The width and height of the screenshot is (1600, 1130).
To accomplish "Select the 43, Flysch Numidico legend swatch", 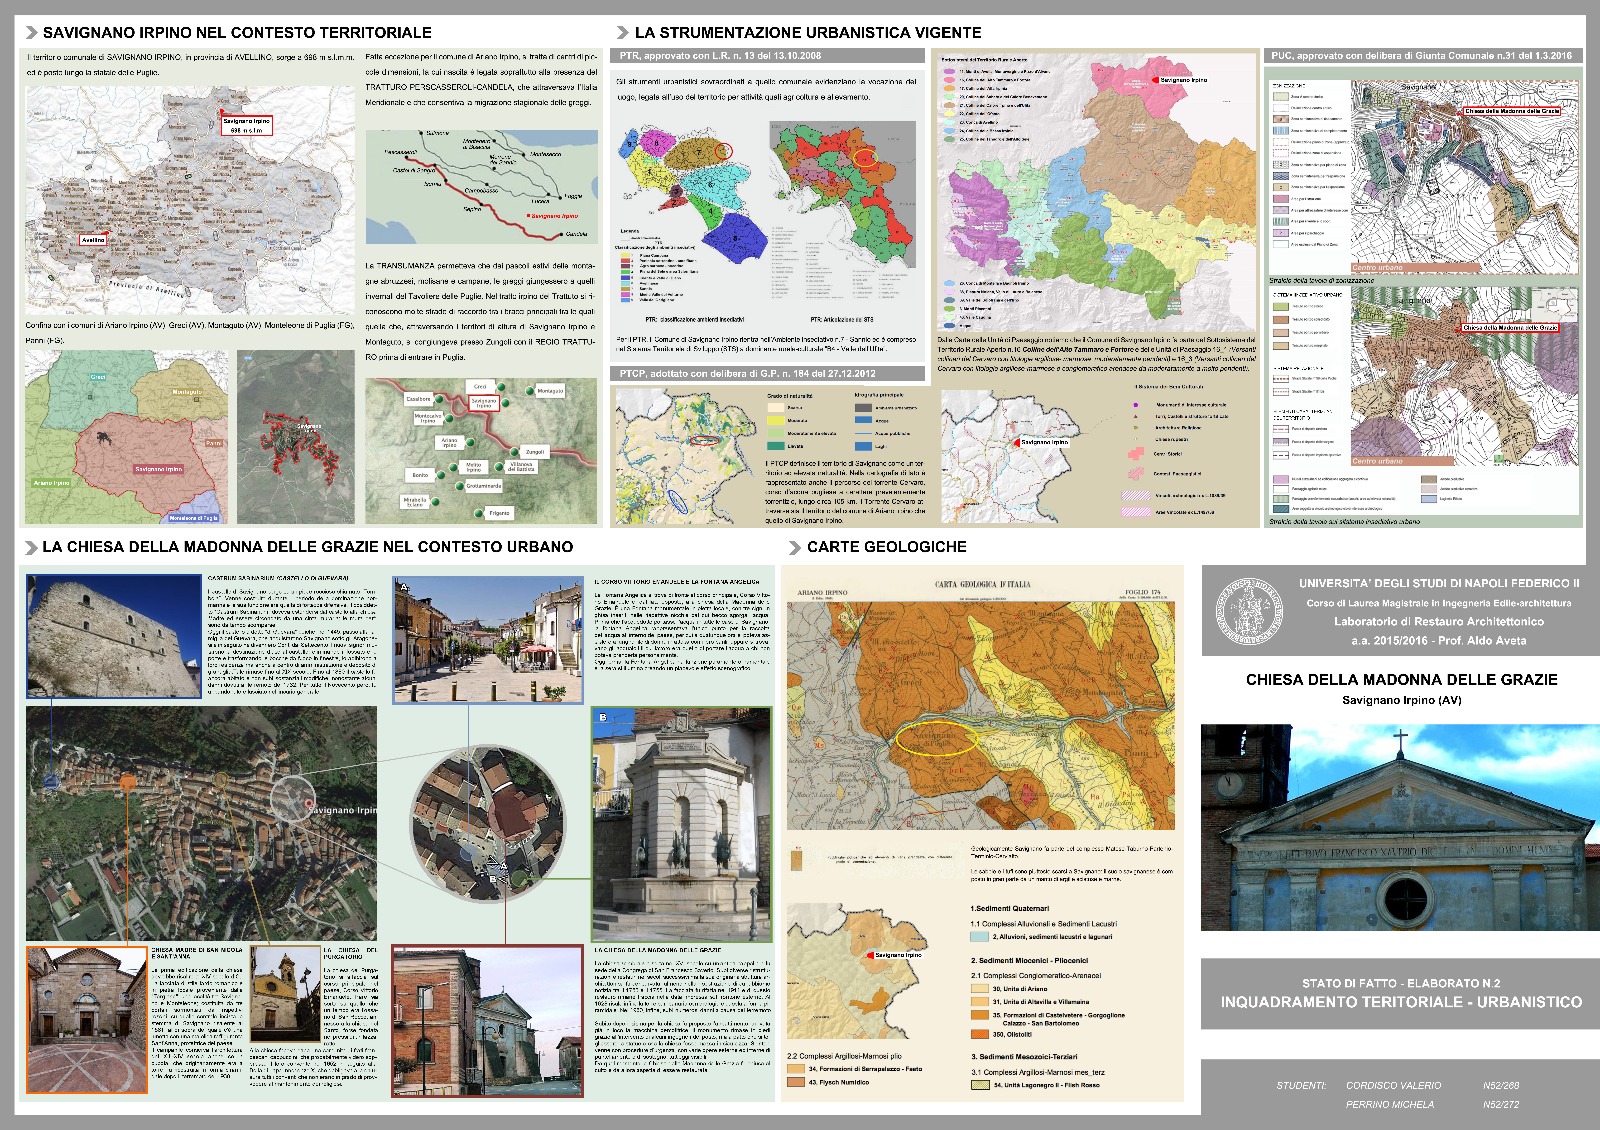I will 795,1082.
